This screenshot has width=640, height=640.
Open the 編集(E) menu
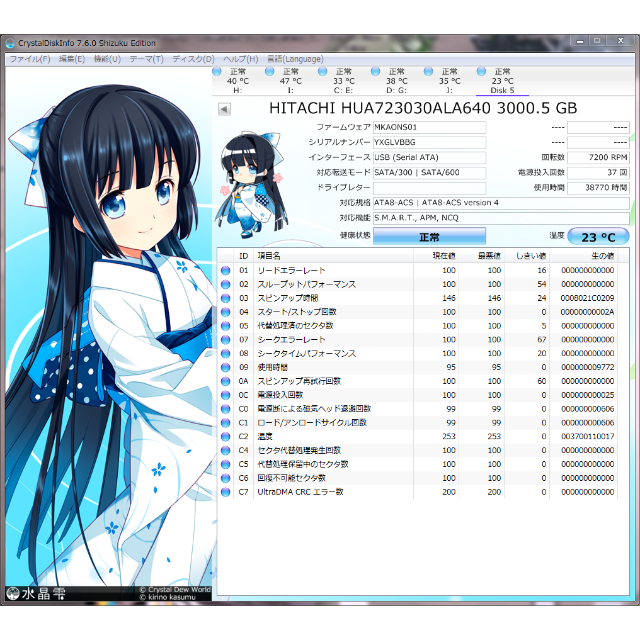pos(72,59)
